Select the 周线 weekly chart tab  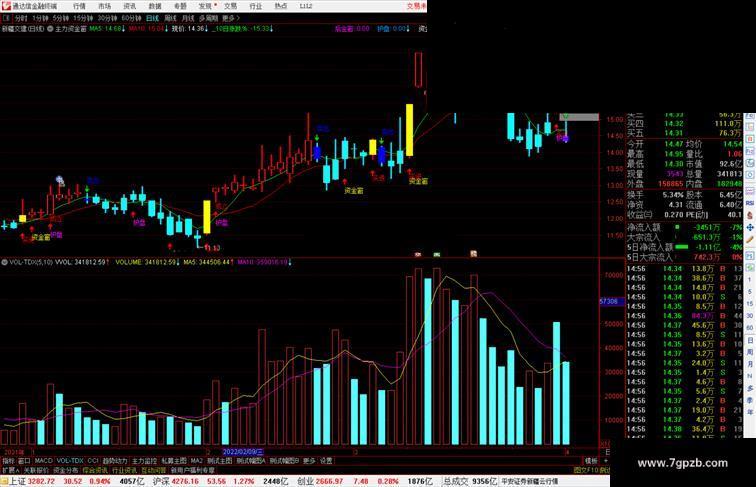[x=170, y=18]
